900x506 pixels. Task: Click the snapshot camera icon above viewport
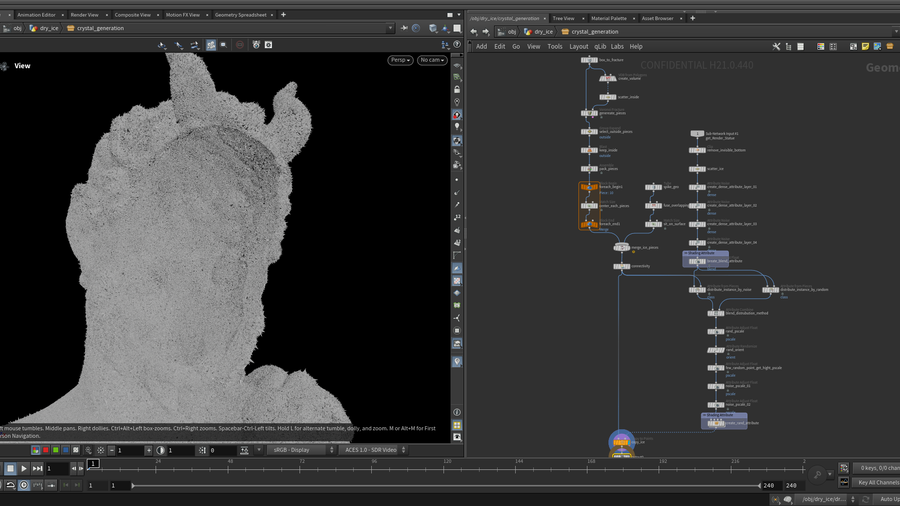click(268, 45)
